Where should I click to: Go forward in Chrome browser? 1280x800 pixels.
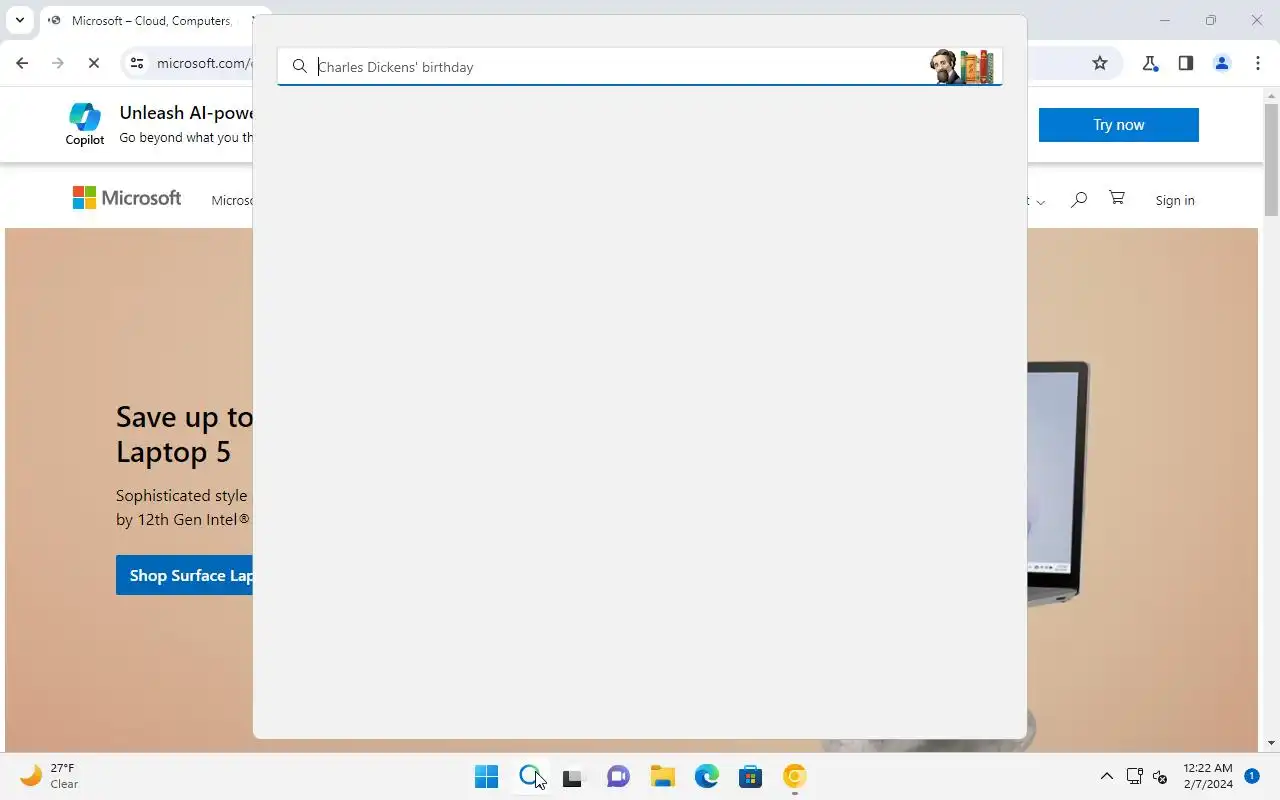point(57,63)
